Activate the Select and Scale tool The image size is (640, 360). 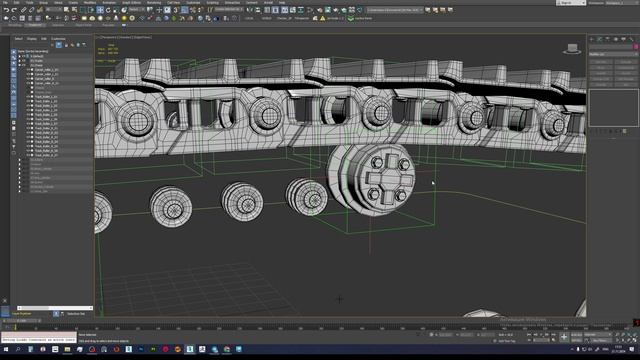click(x=116, y=10)
